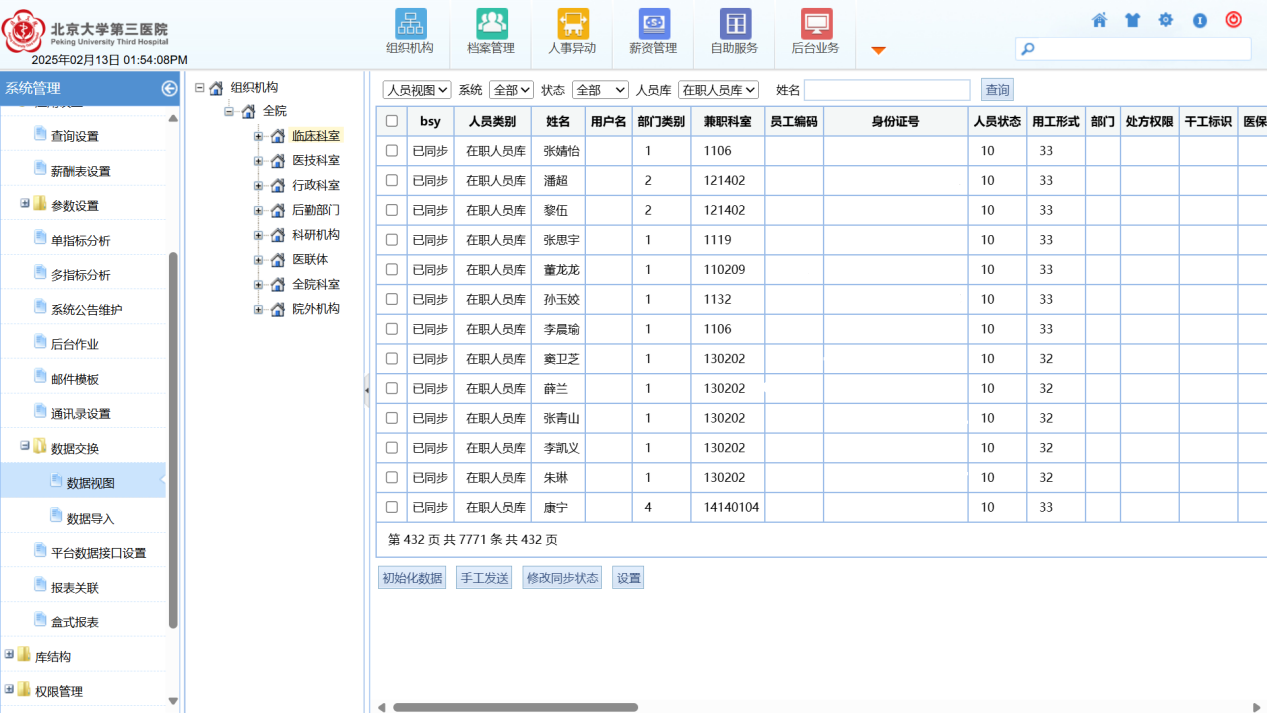Click the settings gear icon
Image resolution: width=1267 pixels, height=713 pixels.
click(1166, 20)
